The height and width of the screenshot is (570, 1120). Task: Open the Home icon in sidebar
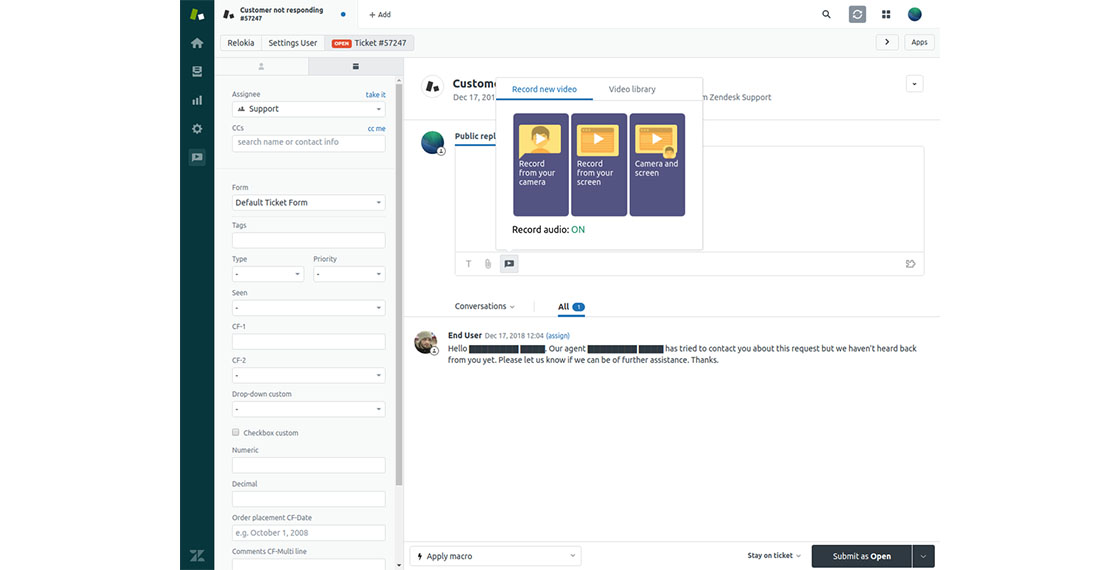click(x=197, y=43)
